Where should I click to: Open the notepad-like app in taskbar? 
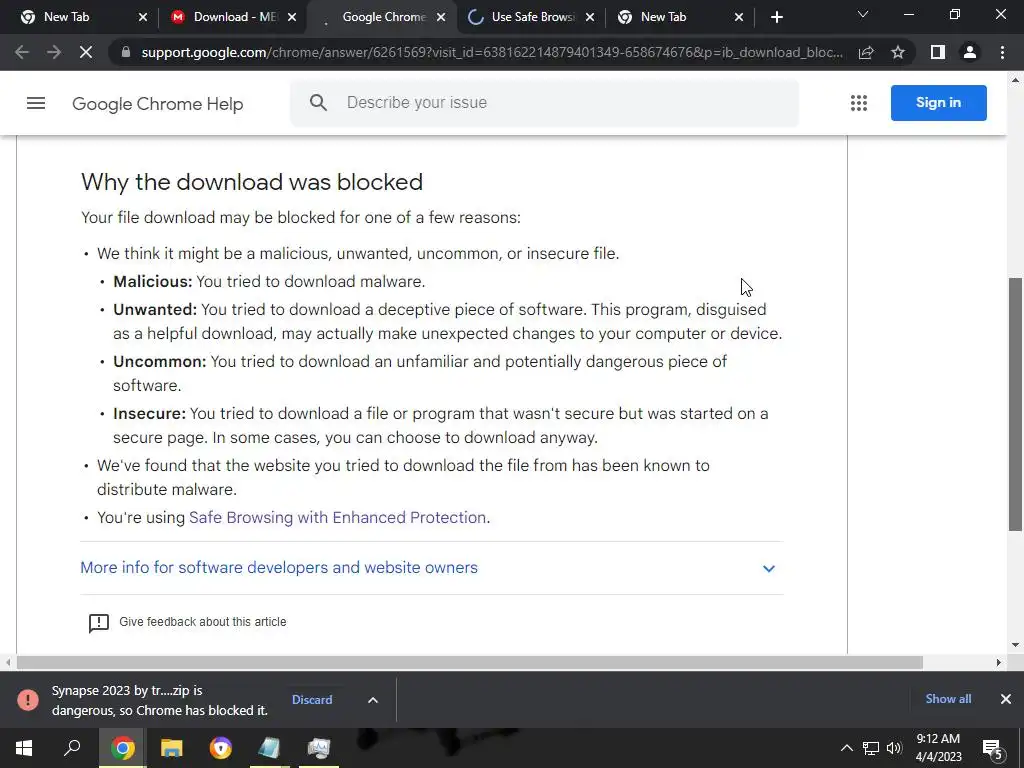click(269, 748)
